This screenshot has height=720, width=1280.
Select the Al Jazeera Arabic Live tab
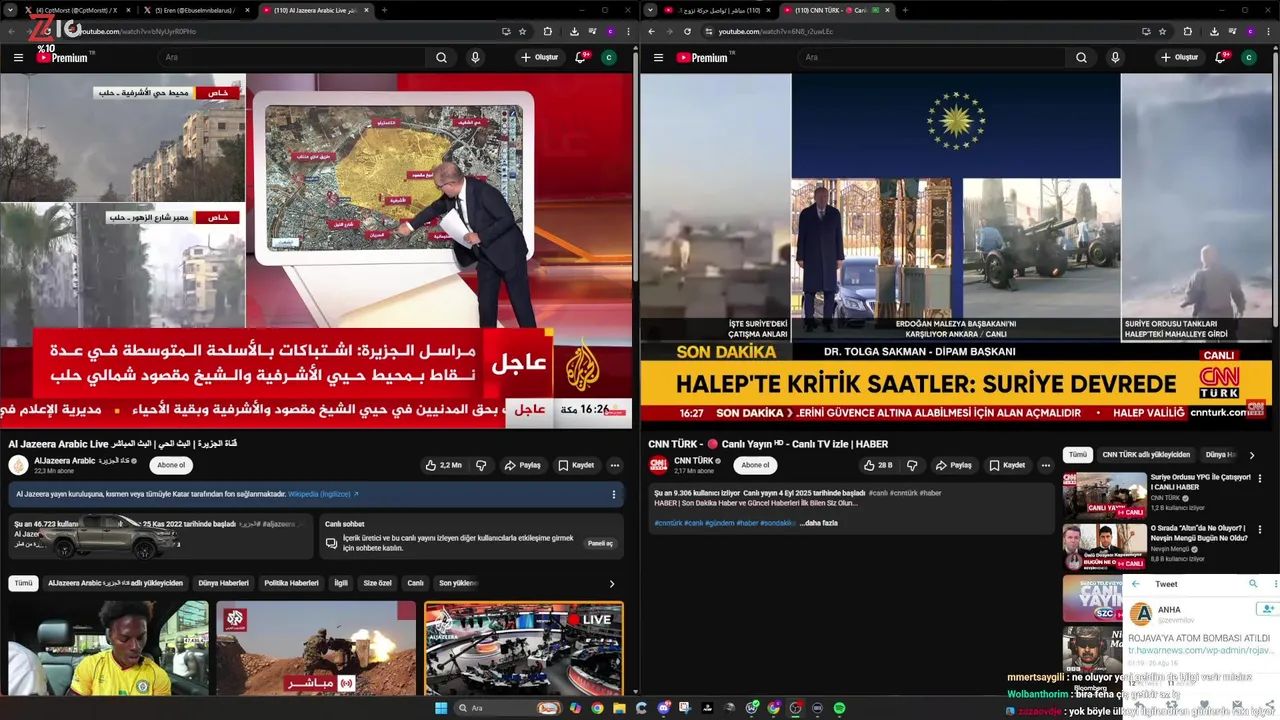(315, 10)
